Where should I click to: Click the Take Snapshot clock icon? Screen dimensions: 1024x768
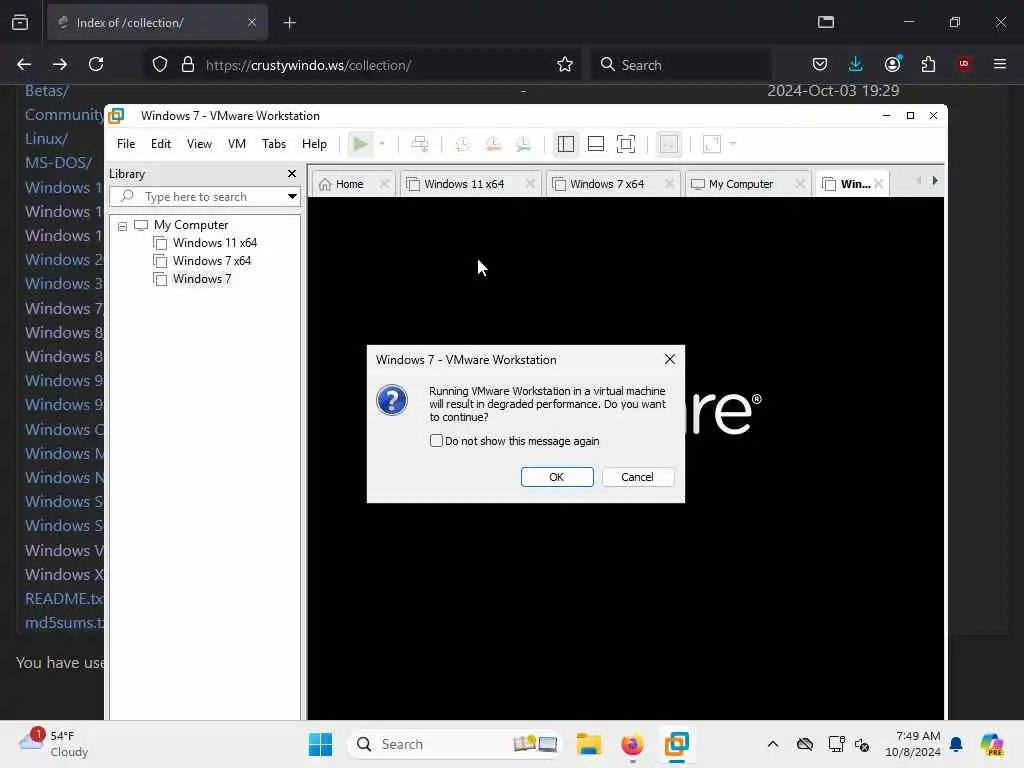462,144
